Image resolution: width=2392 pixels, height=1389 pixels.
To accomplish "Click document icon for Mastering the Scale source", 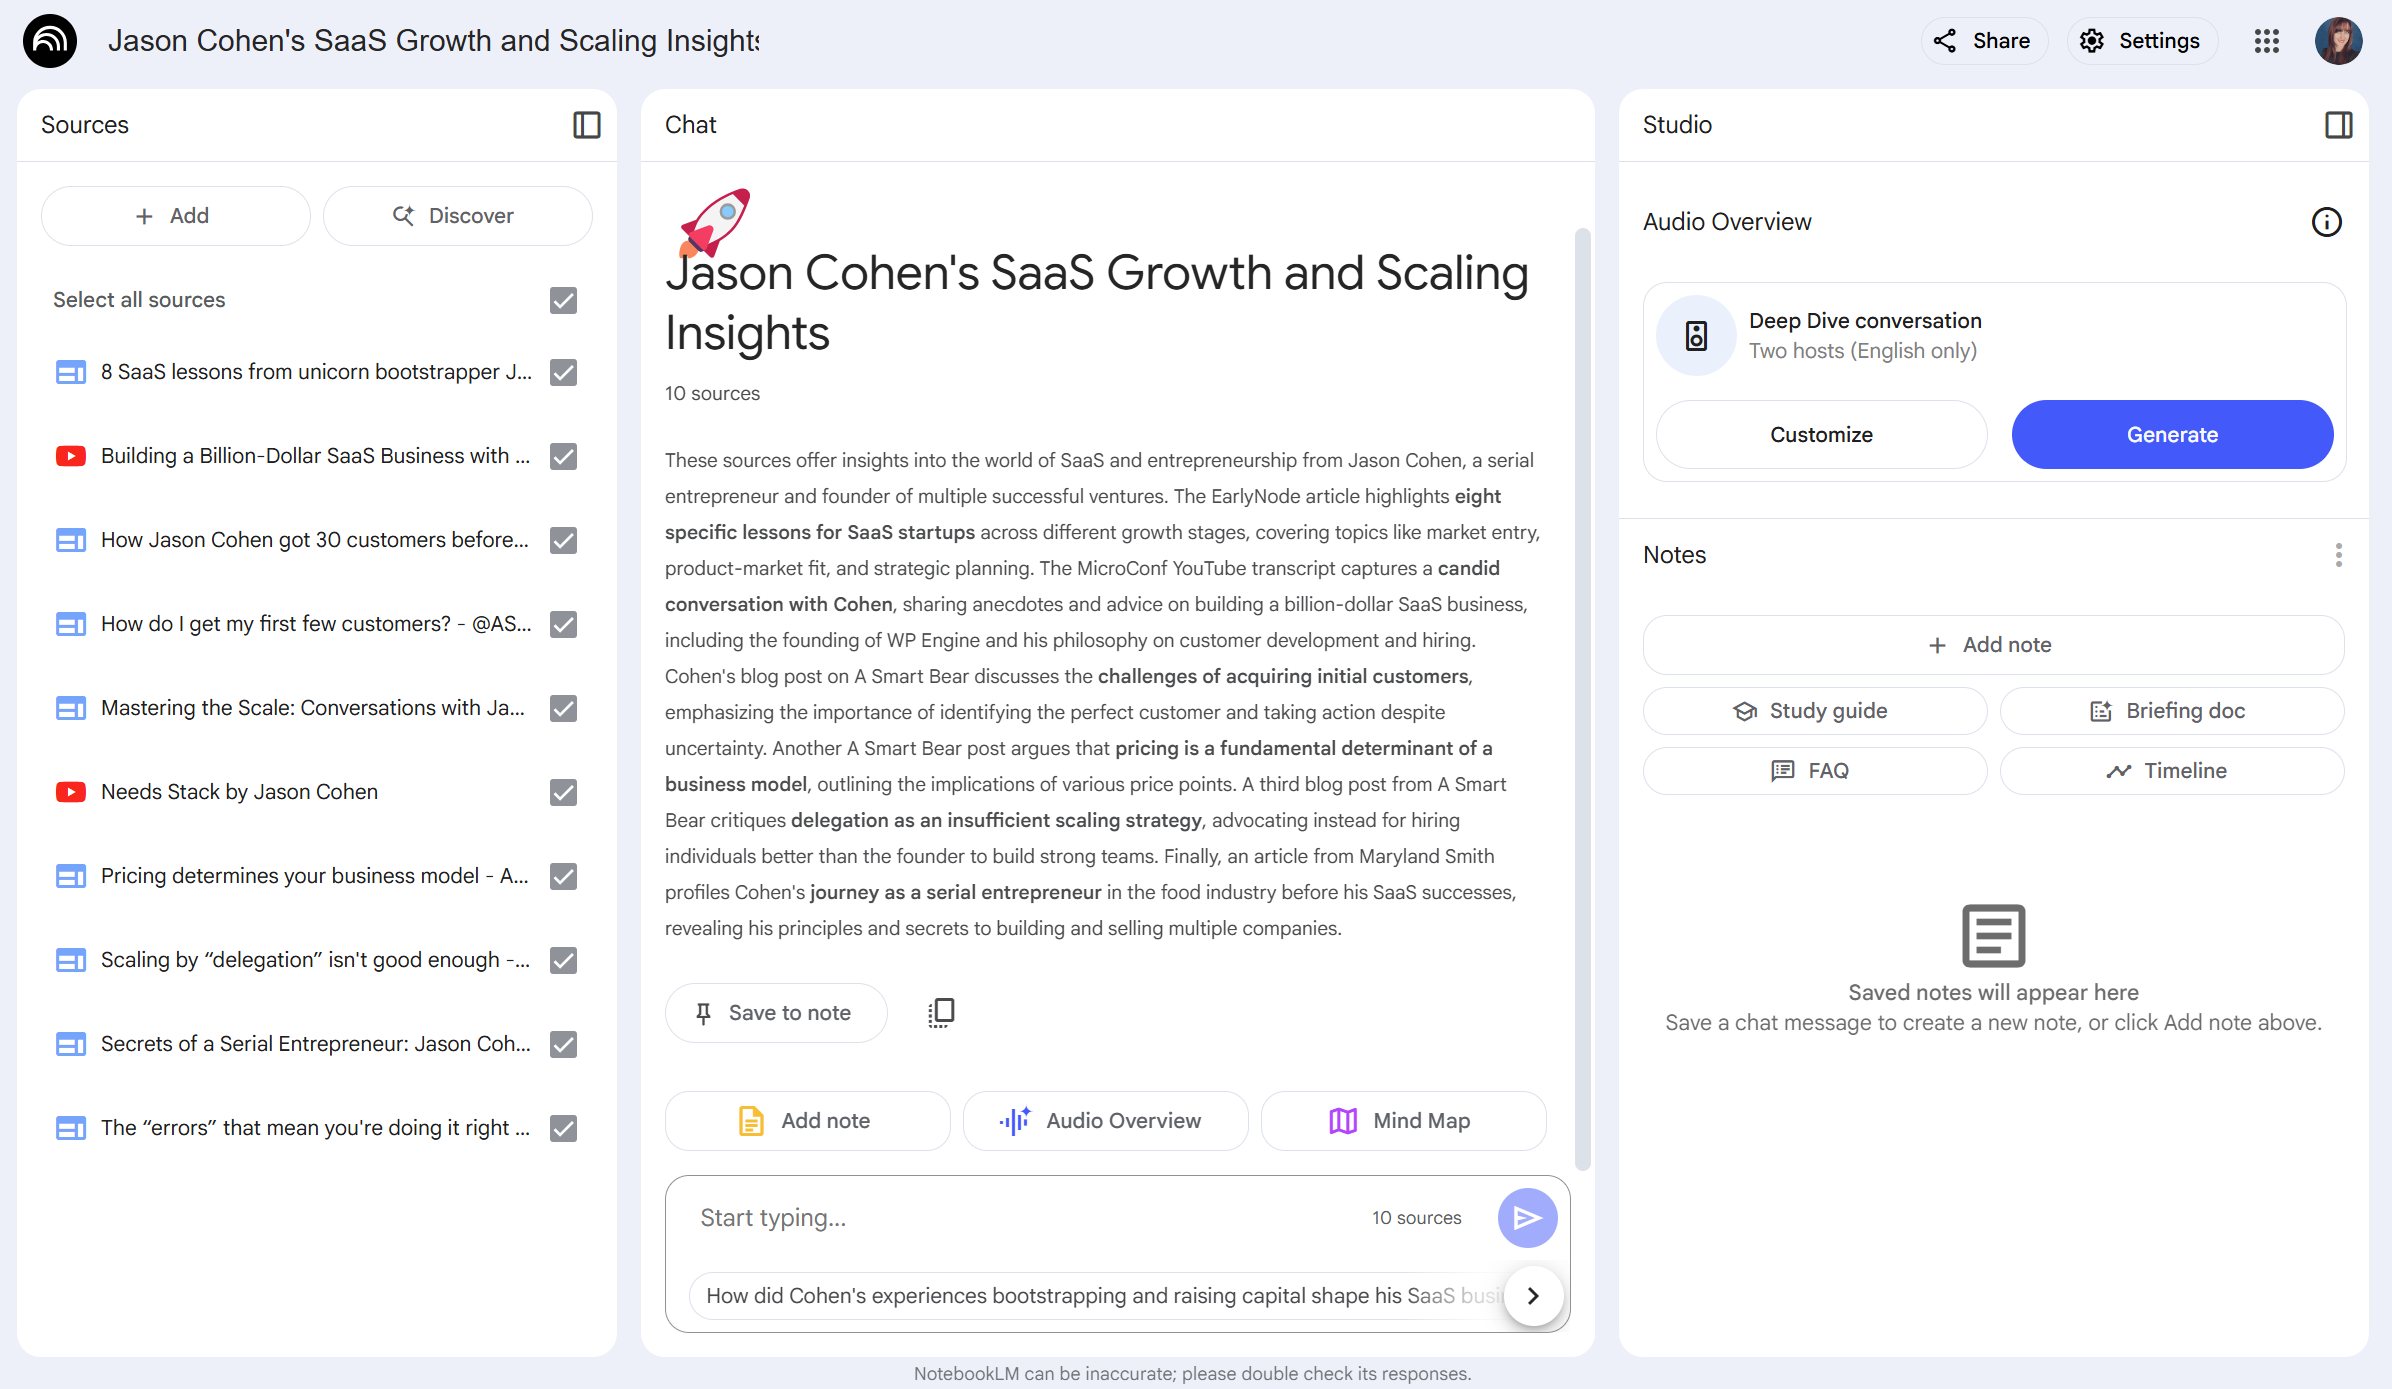I will pyautogui.click(x=70, y=708).
